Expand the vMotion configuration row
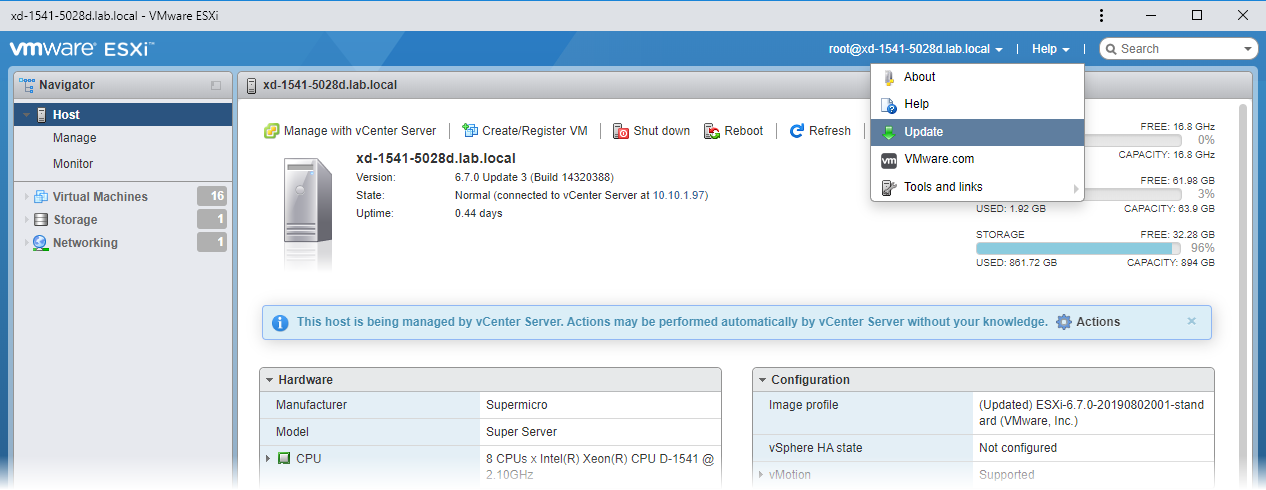The height and width of the screenshot is (490, 1266). [761, 475]
